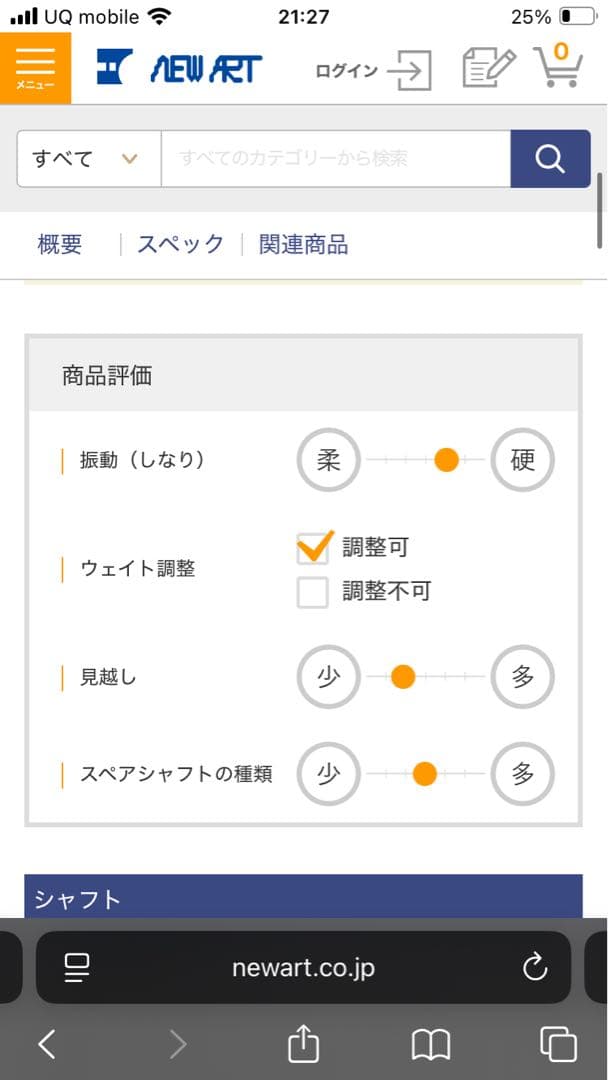Tap the Safari share icon

click(x=303, y=1045)
